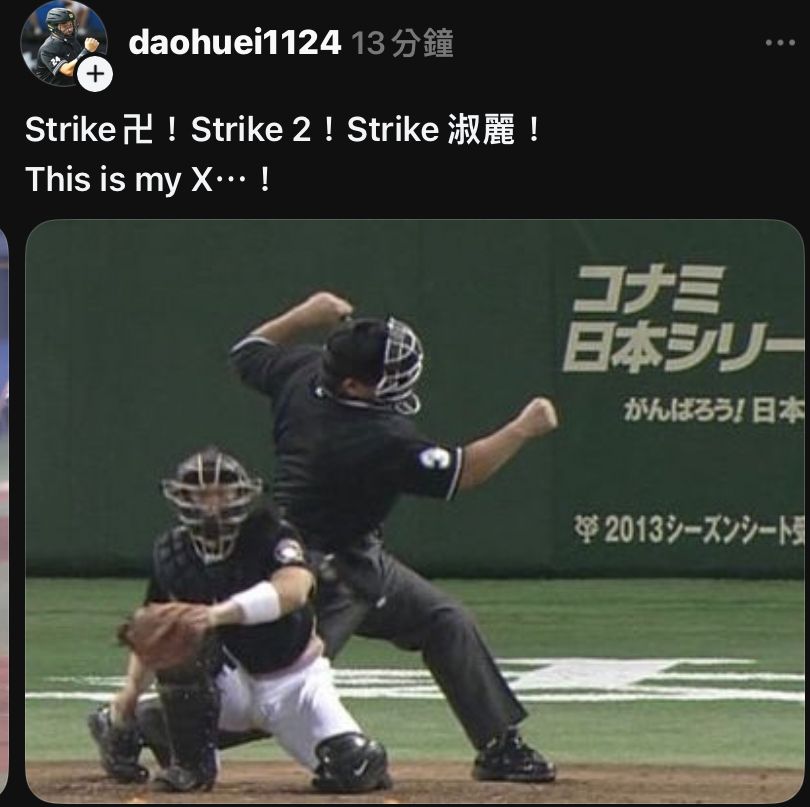
Task: Click the 2013 シーズンシート banner text
Action: click(x=689, y=529)
